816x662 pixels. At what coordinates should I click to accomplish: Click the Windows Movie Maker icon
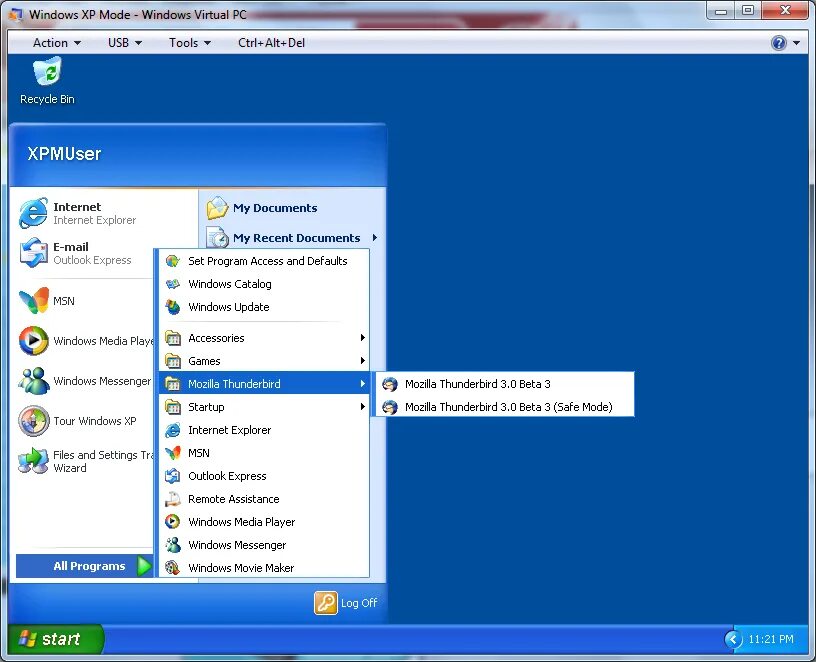click(x=173, y=568)
